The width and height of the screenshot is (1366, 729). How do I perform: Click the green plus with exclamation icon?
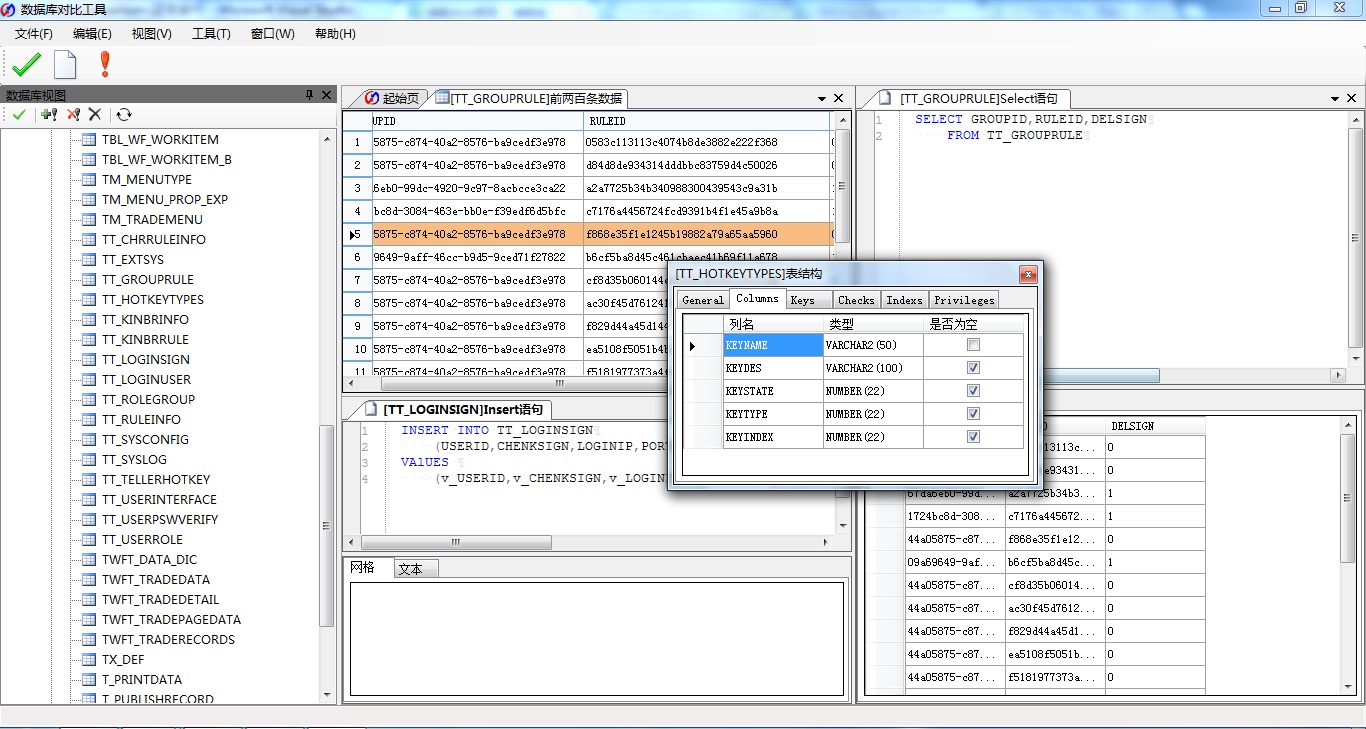click(x=48, y=115)
